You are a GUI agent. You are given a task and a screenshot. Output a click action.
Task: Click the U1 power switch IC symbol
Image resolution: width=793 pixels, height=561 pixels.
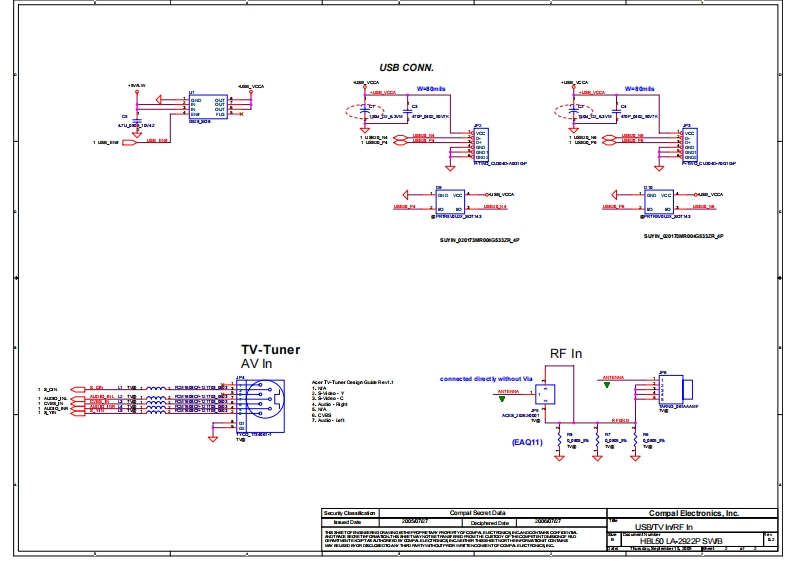208,106
